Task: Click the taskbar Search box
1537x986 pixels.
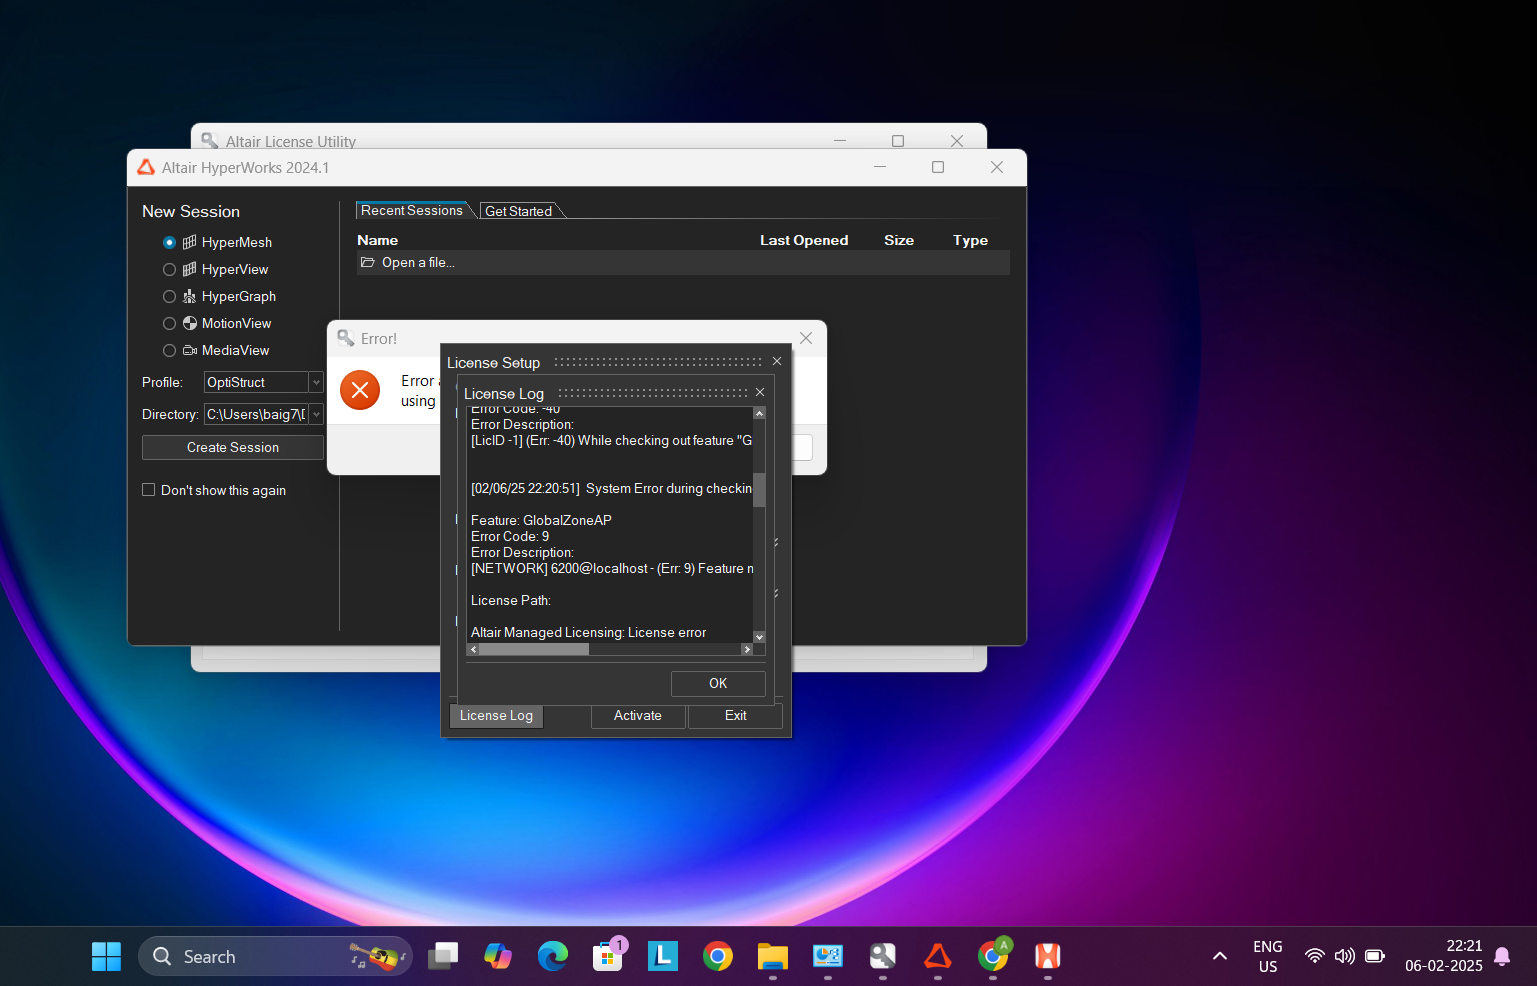Action: point(275,956)
